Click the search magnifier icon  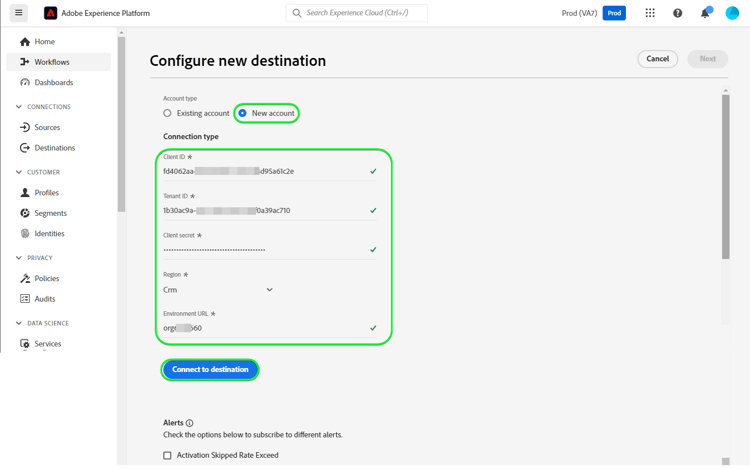point(297,13)
